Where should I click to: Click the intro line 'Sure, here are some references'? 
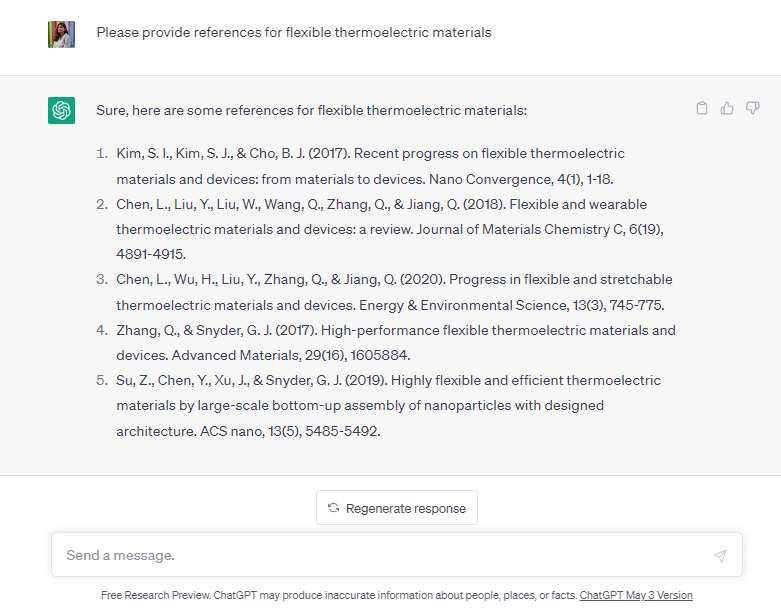point(311,110)
